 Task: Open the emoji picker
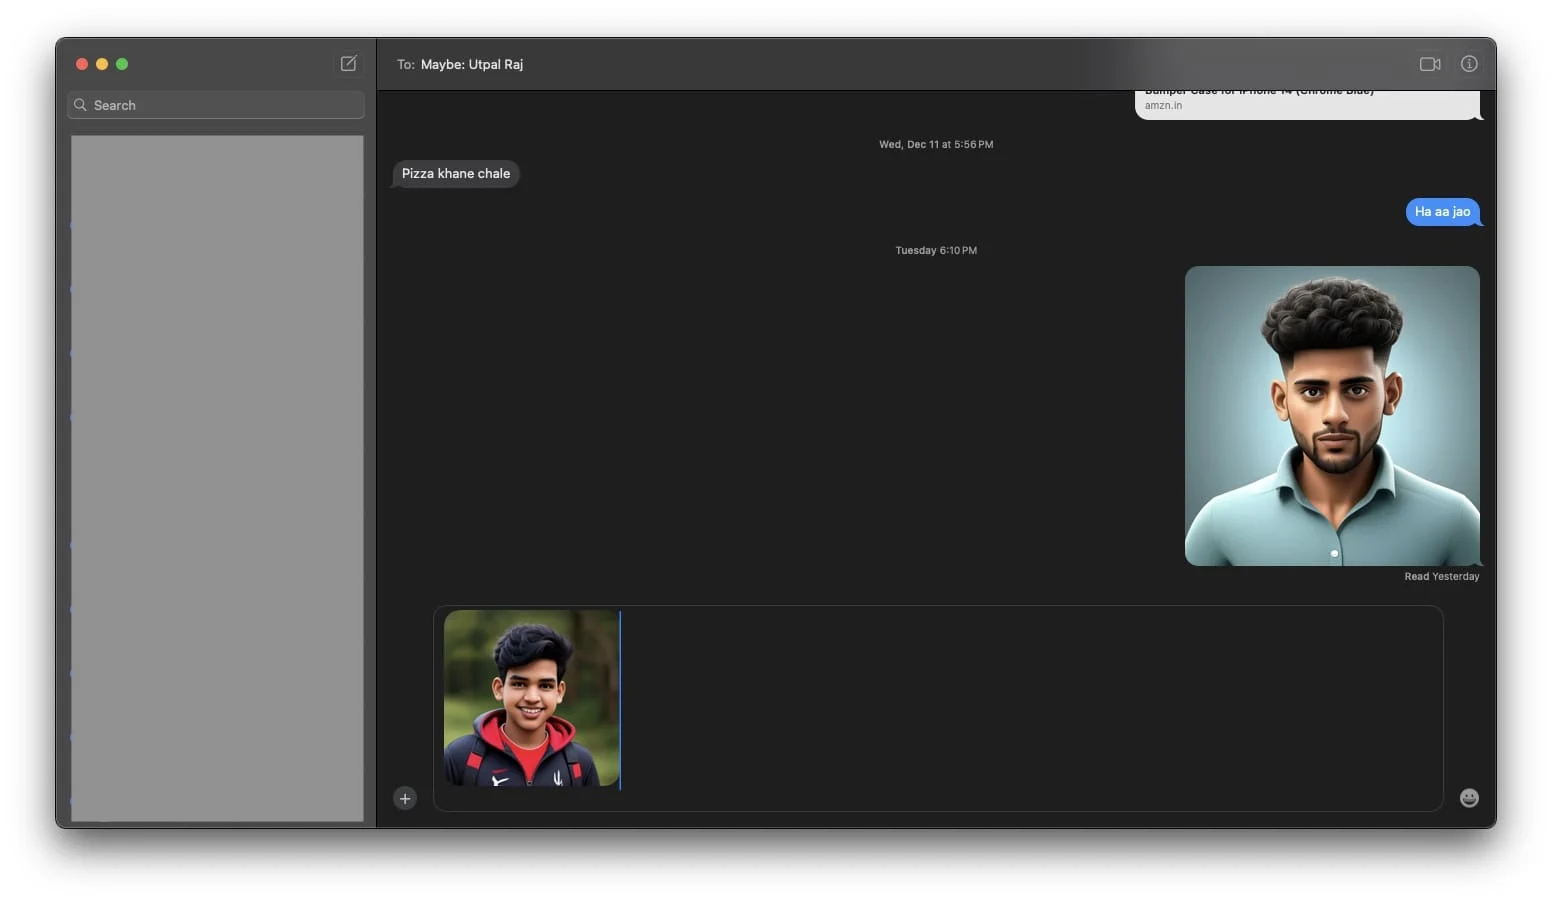pos(1469,797)
